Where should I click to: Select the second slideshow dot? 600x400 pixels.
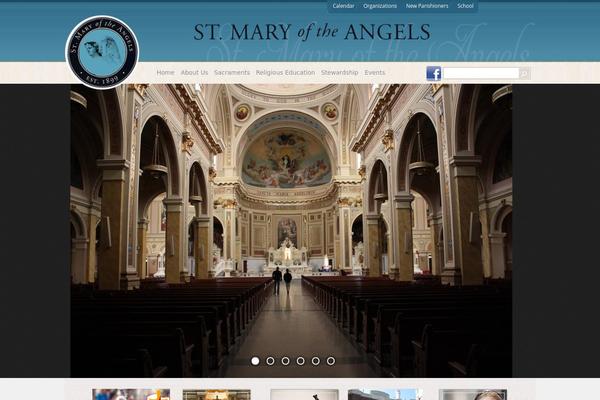coord(270,361)
